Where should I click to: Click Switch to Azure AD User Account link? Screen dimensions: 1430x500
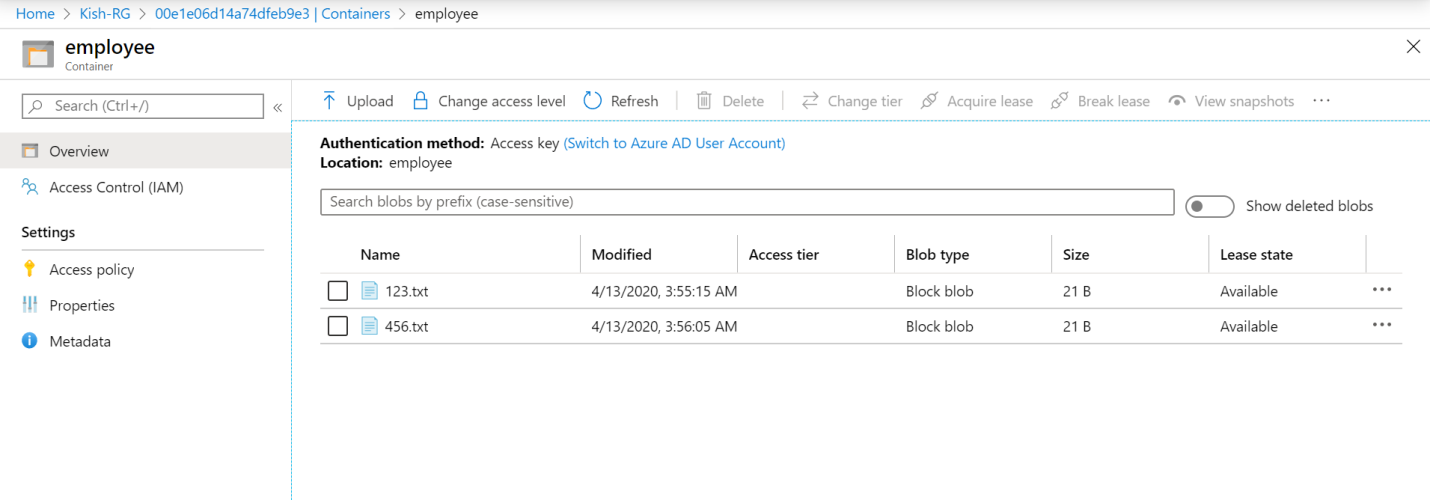coord(674,143)
